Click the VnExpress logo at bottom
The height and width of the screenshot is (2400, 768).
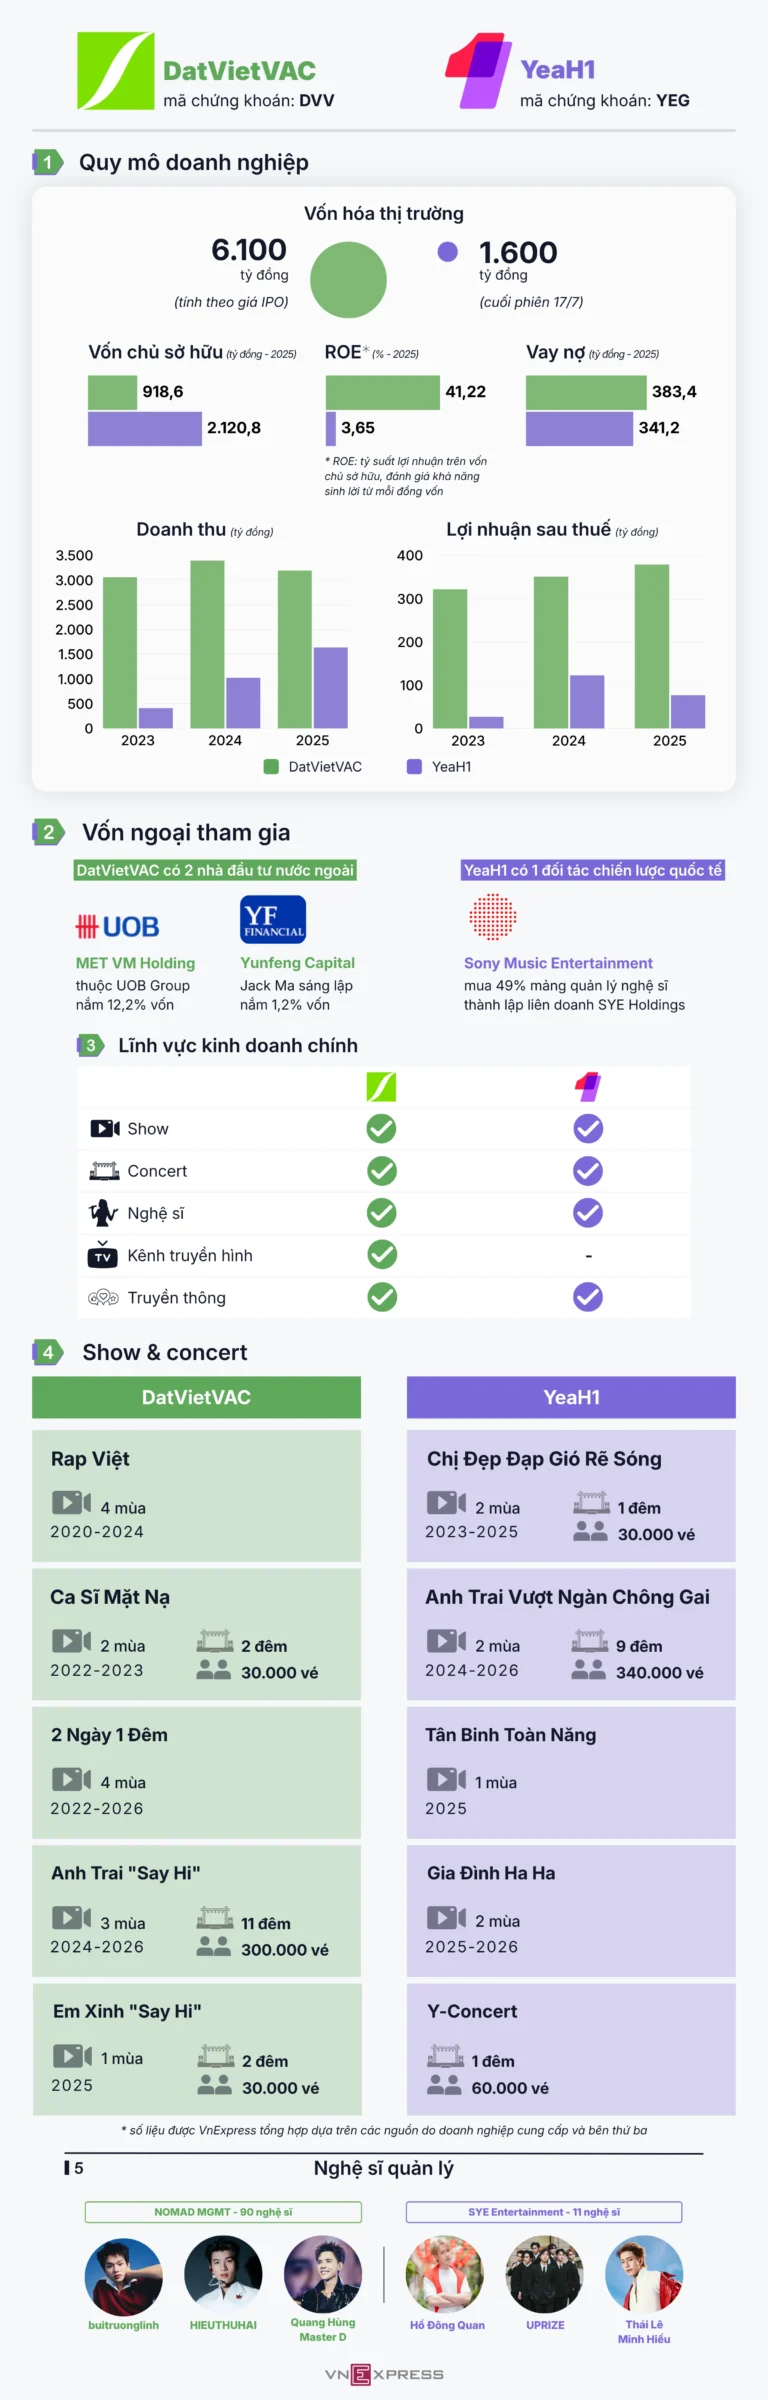[x=384, y=2374]
